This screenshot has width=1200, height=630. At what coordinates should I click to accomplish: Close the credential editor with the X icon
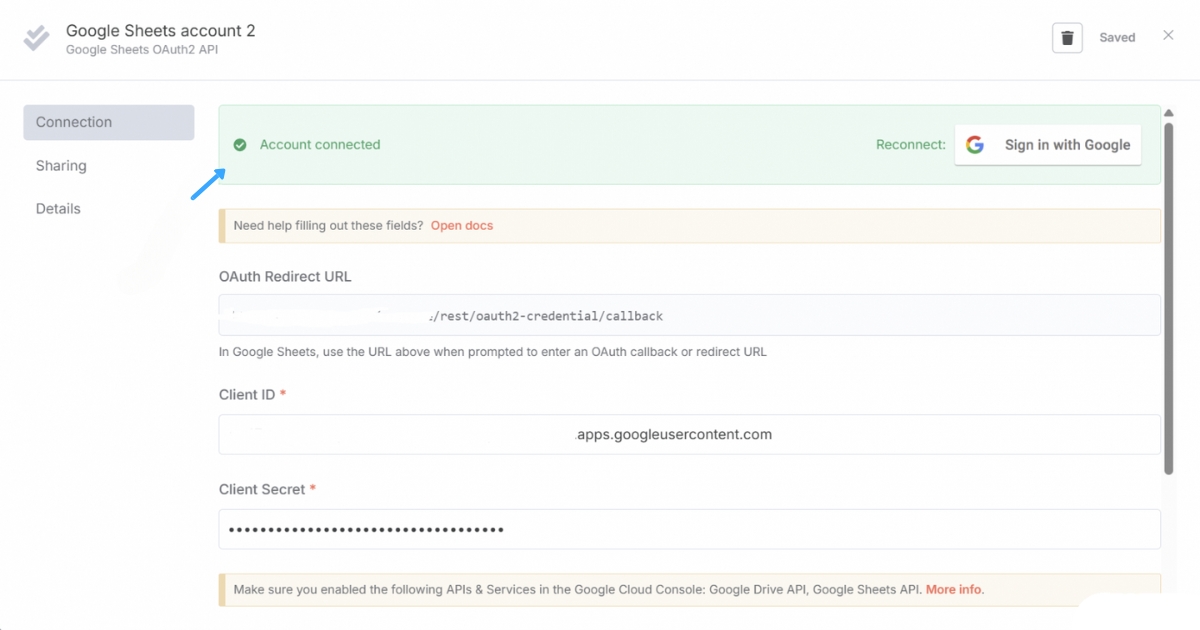coord(1168,35)
